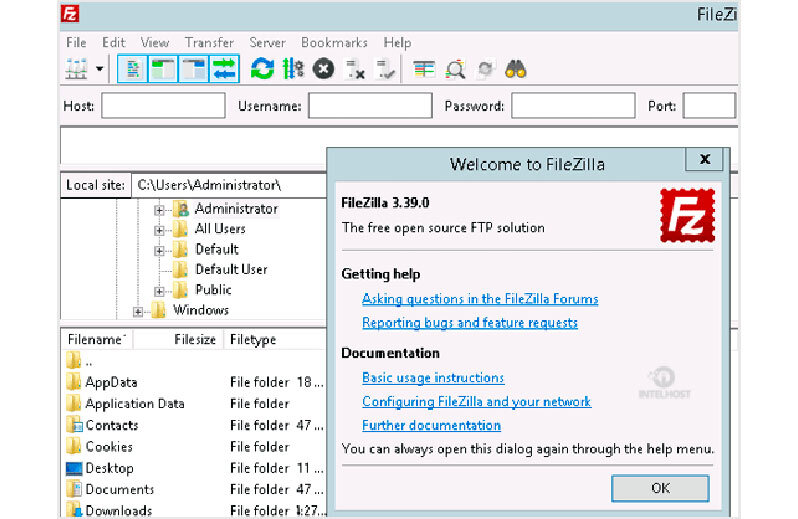Click the Reconnect to last server icon
This screenshot has height=519, width=798.
(x=385, y=69)
